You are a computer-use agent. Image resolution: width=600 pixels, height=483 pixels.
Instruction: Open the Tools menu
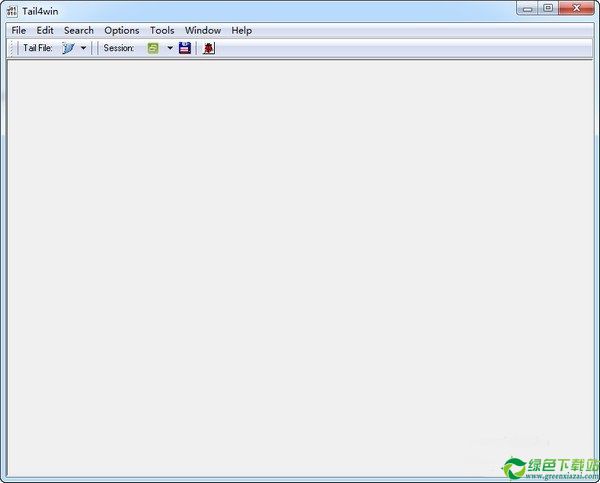pyautogui.click(x=162, y=30)
